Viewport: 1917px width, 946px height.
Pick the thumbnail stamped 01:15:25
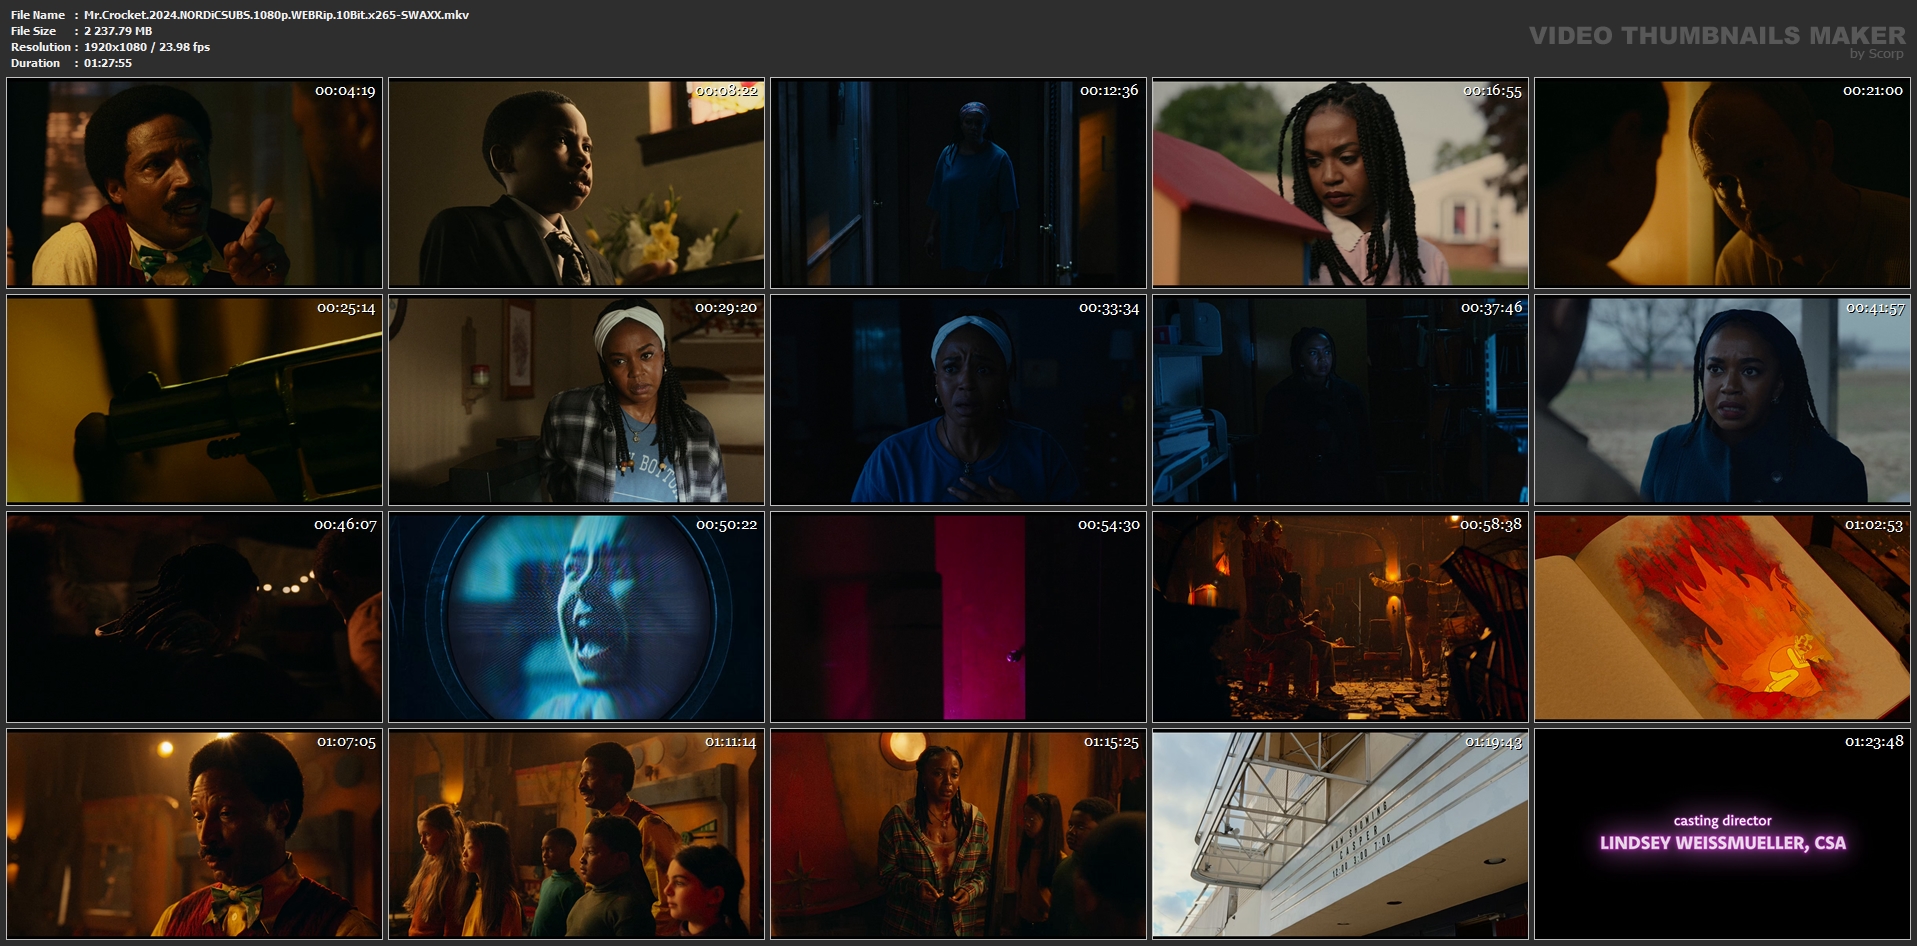pos(958,834)
